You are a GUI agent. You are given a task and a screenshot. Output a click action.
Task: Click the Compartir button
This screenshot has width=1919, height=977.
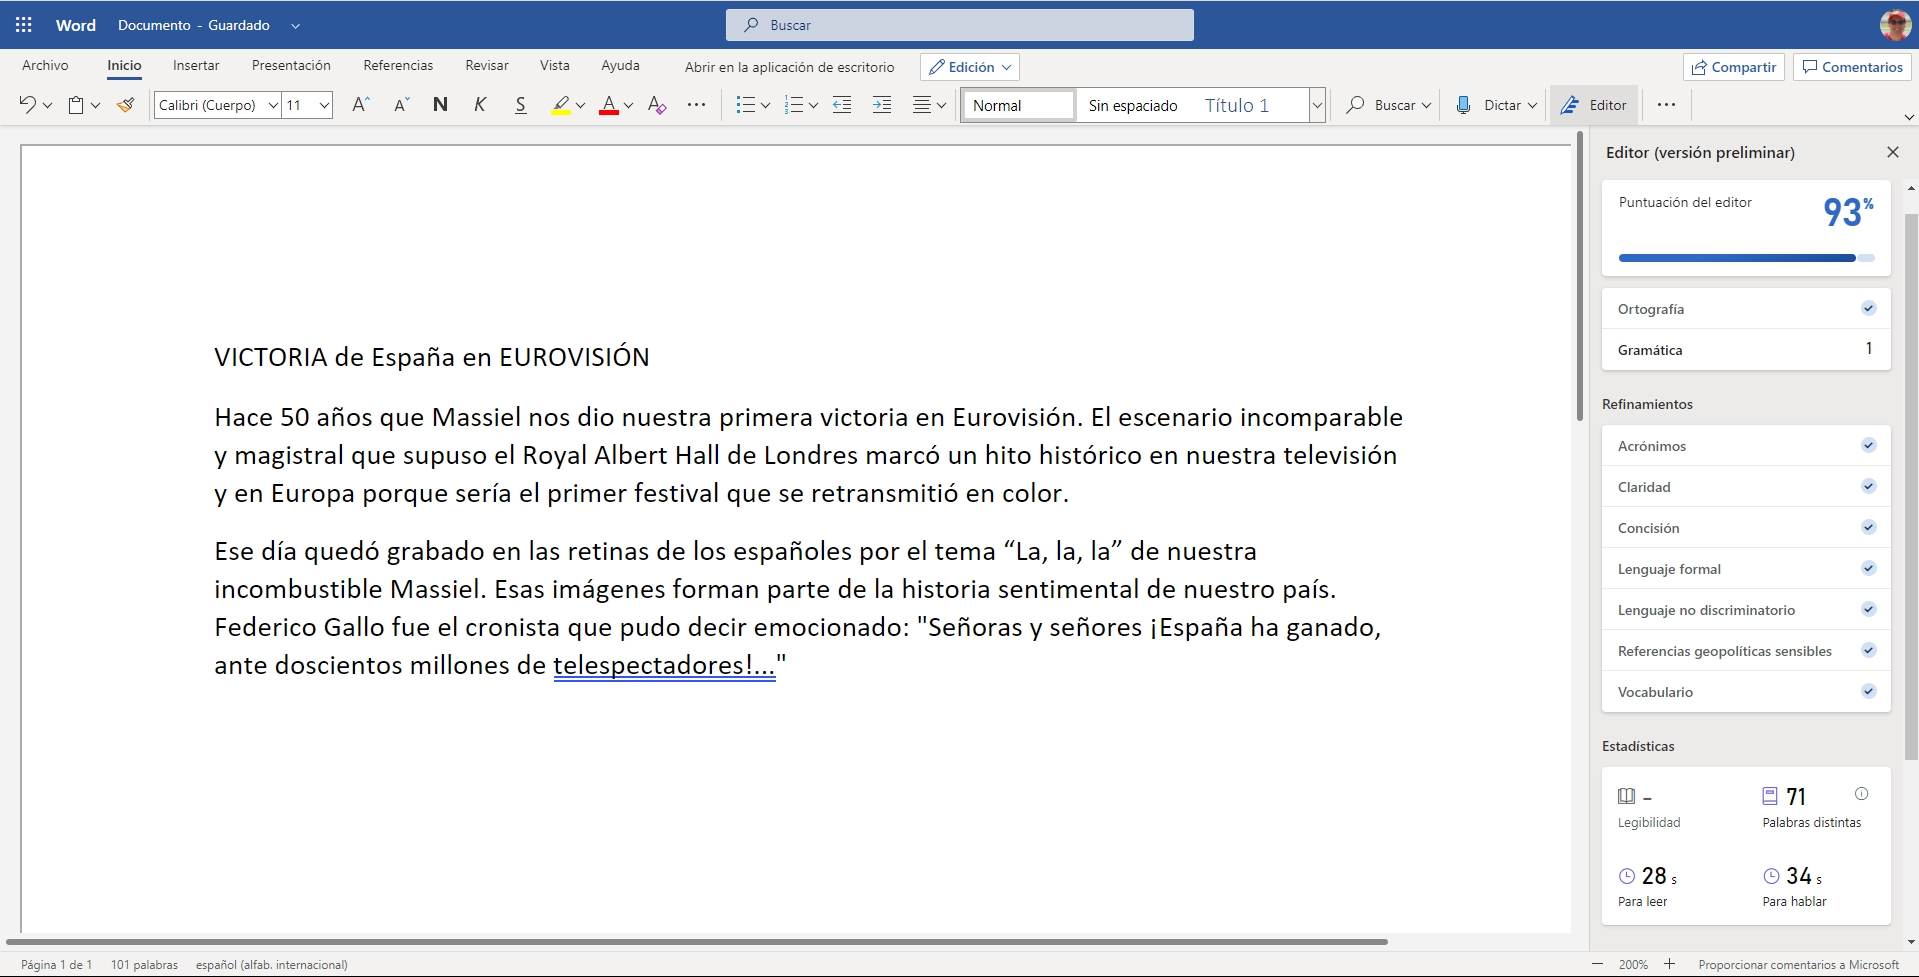point(1734,67)
